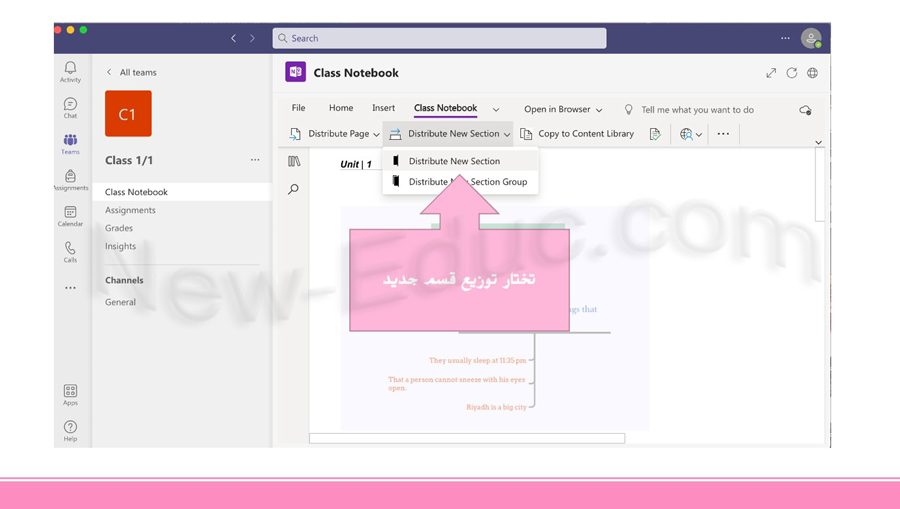
Task: Click the C1 team avatar
Action: coord(128,113)
